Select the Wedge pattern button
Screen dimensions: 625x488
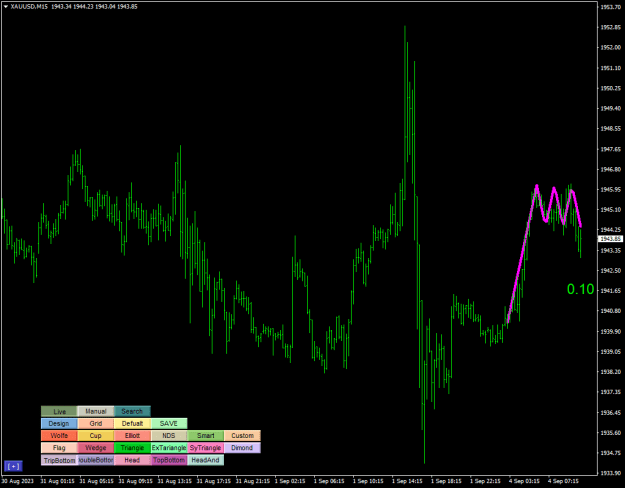coord(96,448)
